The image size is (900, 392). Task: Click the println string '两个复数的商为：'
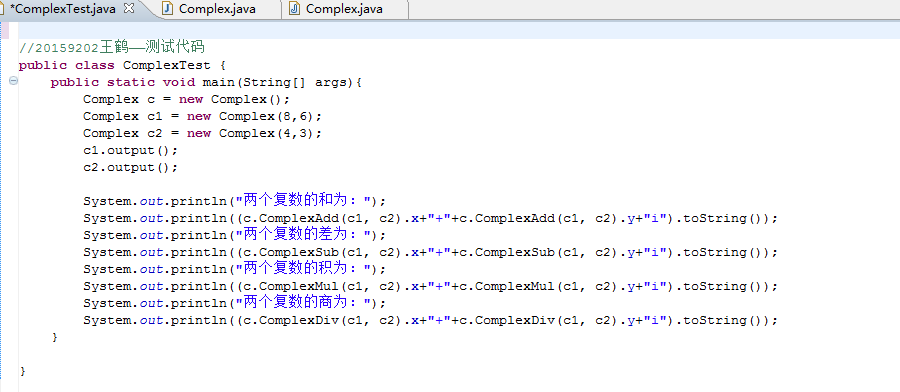coord(305,302)
